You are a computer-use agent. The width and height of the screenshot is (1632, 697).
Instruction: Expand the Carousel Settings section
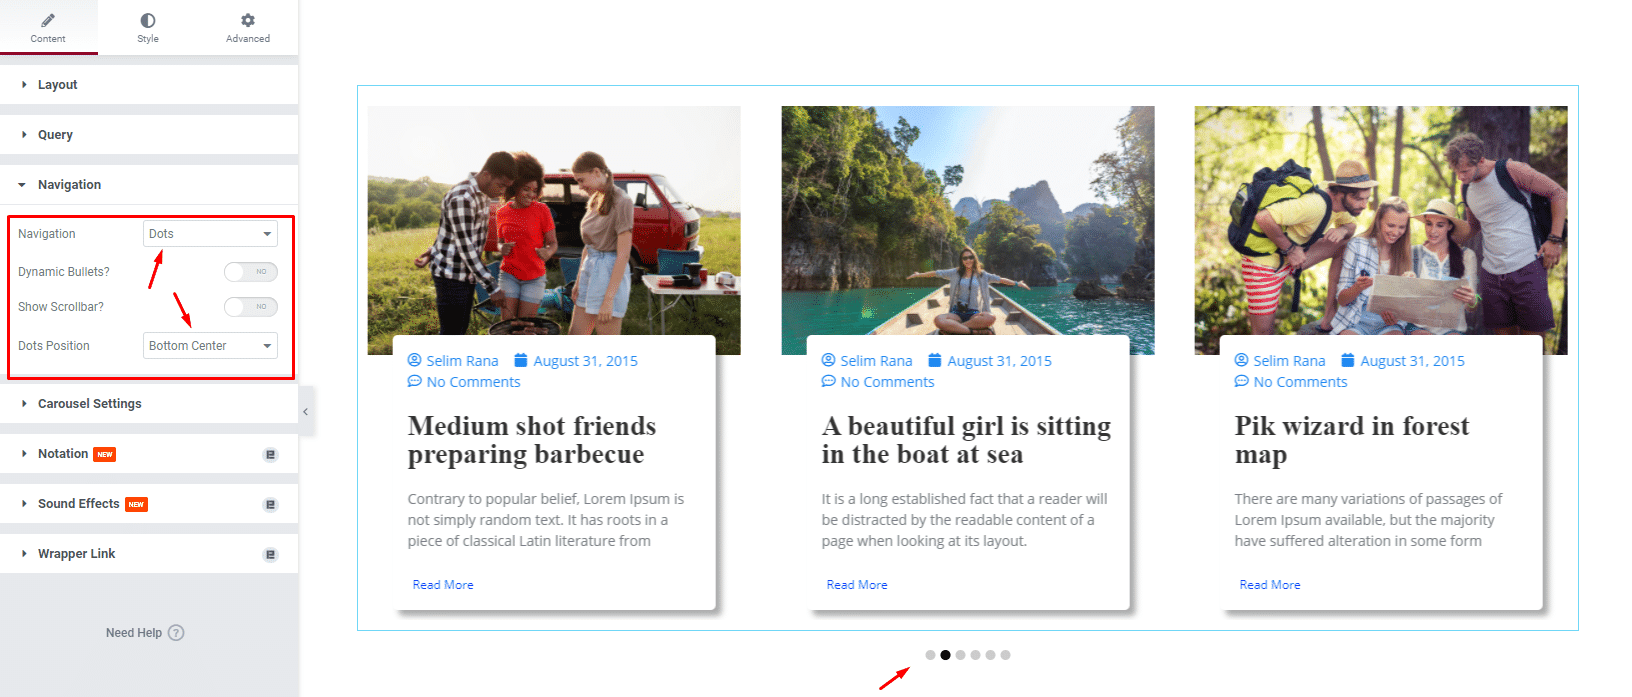pos(90,404)
